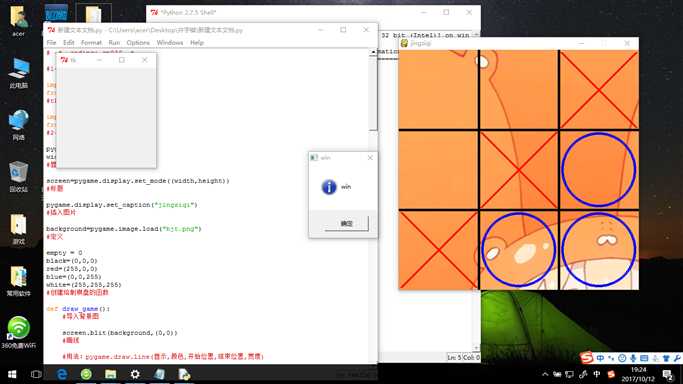The height and width of the screenshot is (384, 683).
Task: Click the Sogou S icon in system tray
Action: click(612, 374)
